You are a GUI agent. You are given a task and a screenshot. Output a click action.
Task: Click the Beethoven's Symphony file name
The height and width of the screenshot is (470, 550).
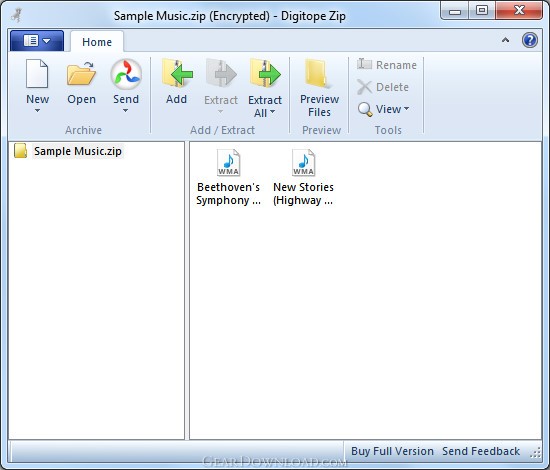[228, 194]
